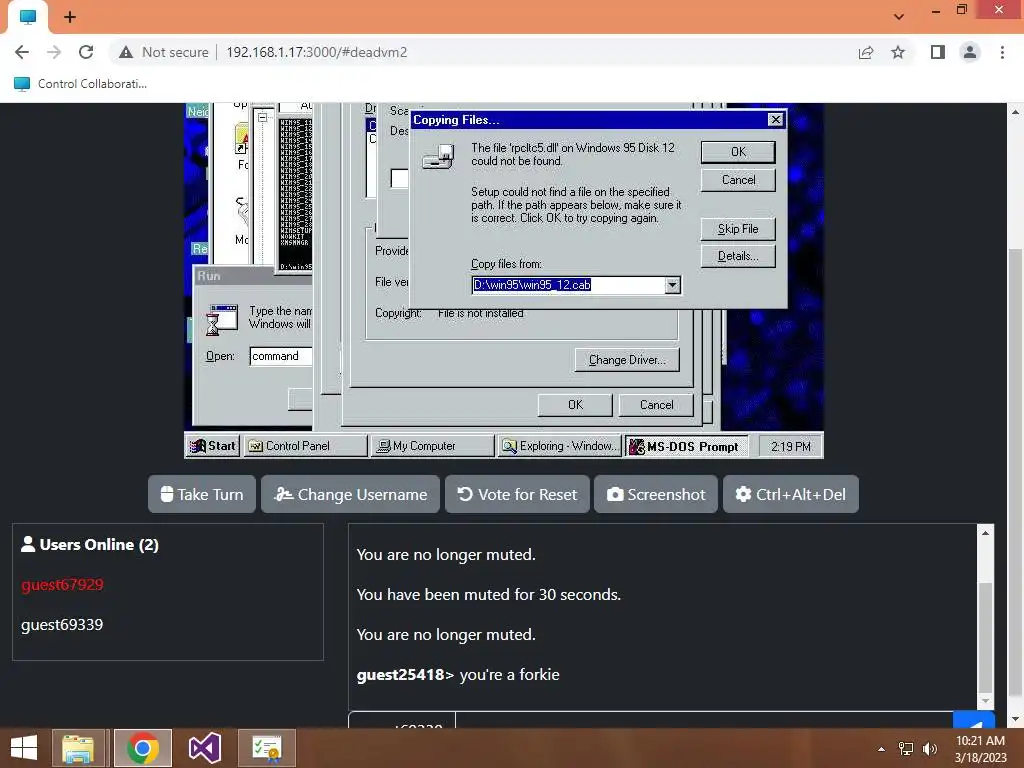
Task: Click OK in the Copying Files dialog
Action: (738, 152)
